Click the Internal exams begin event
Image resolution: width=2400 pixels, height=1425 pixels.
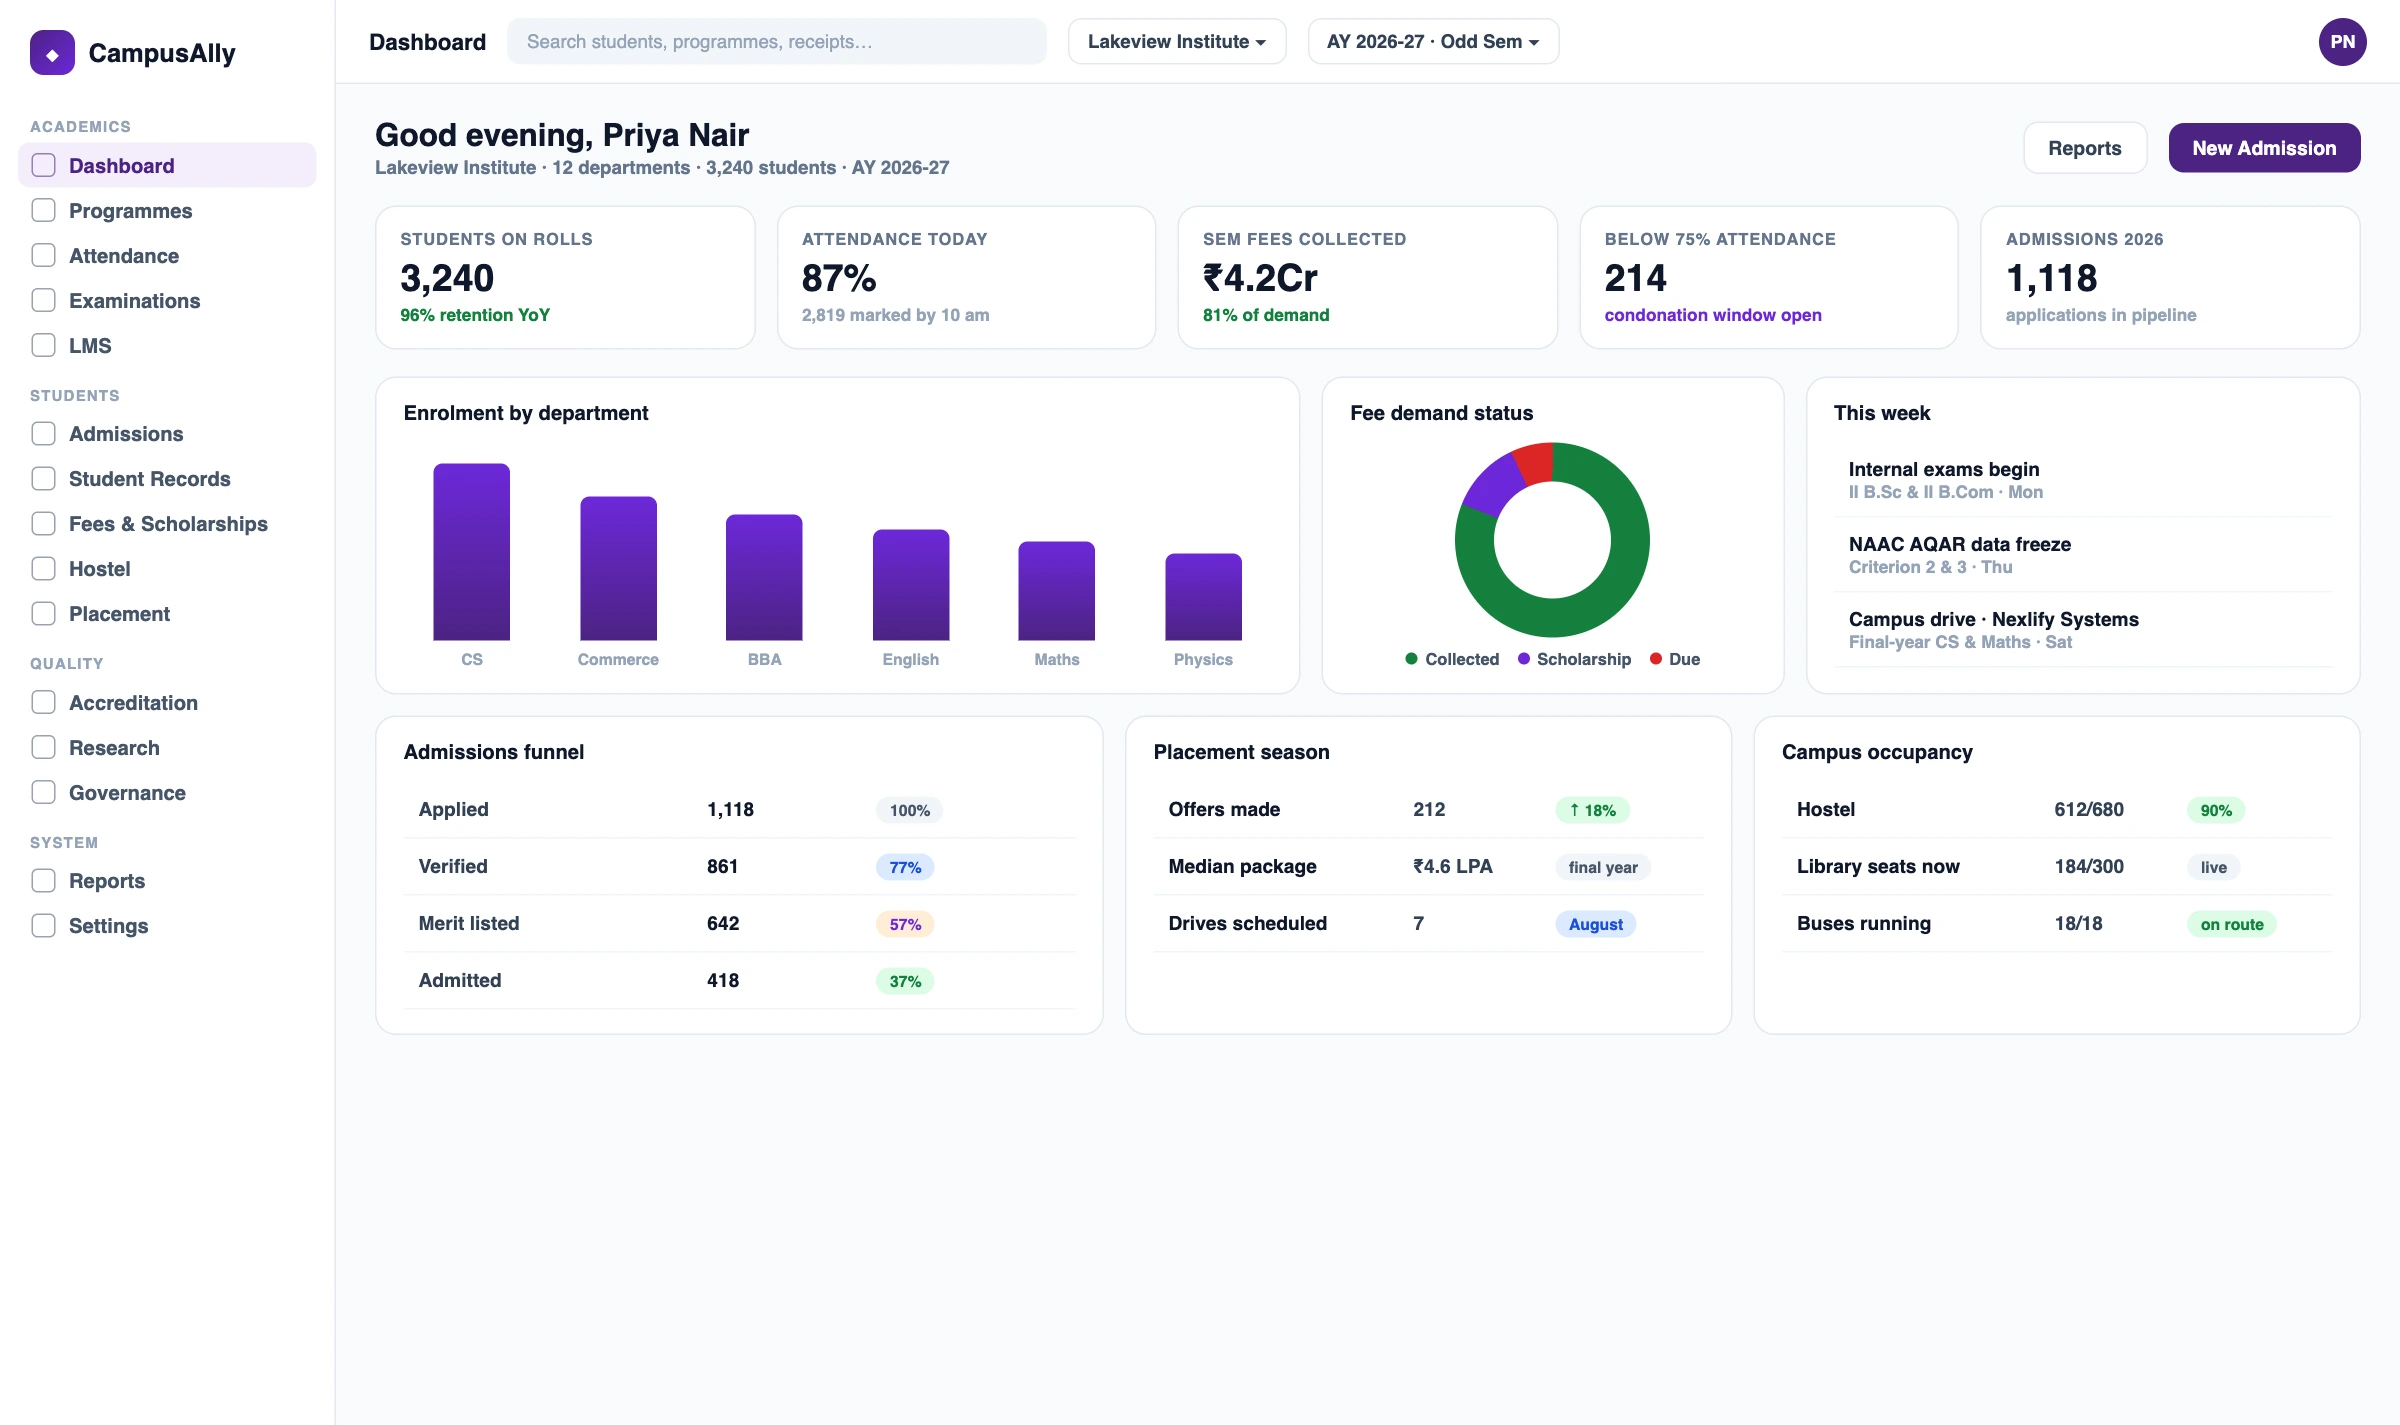(x=2082, y=480)
